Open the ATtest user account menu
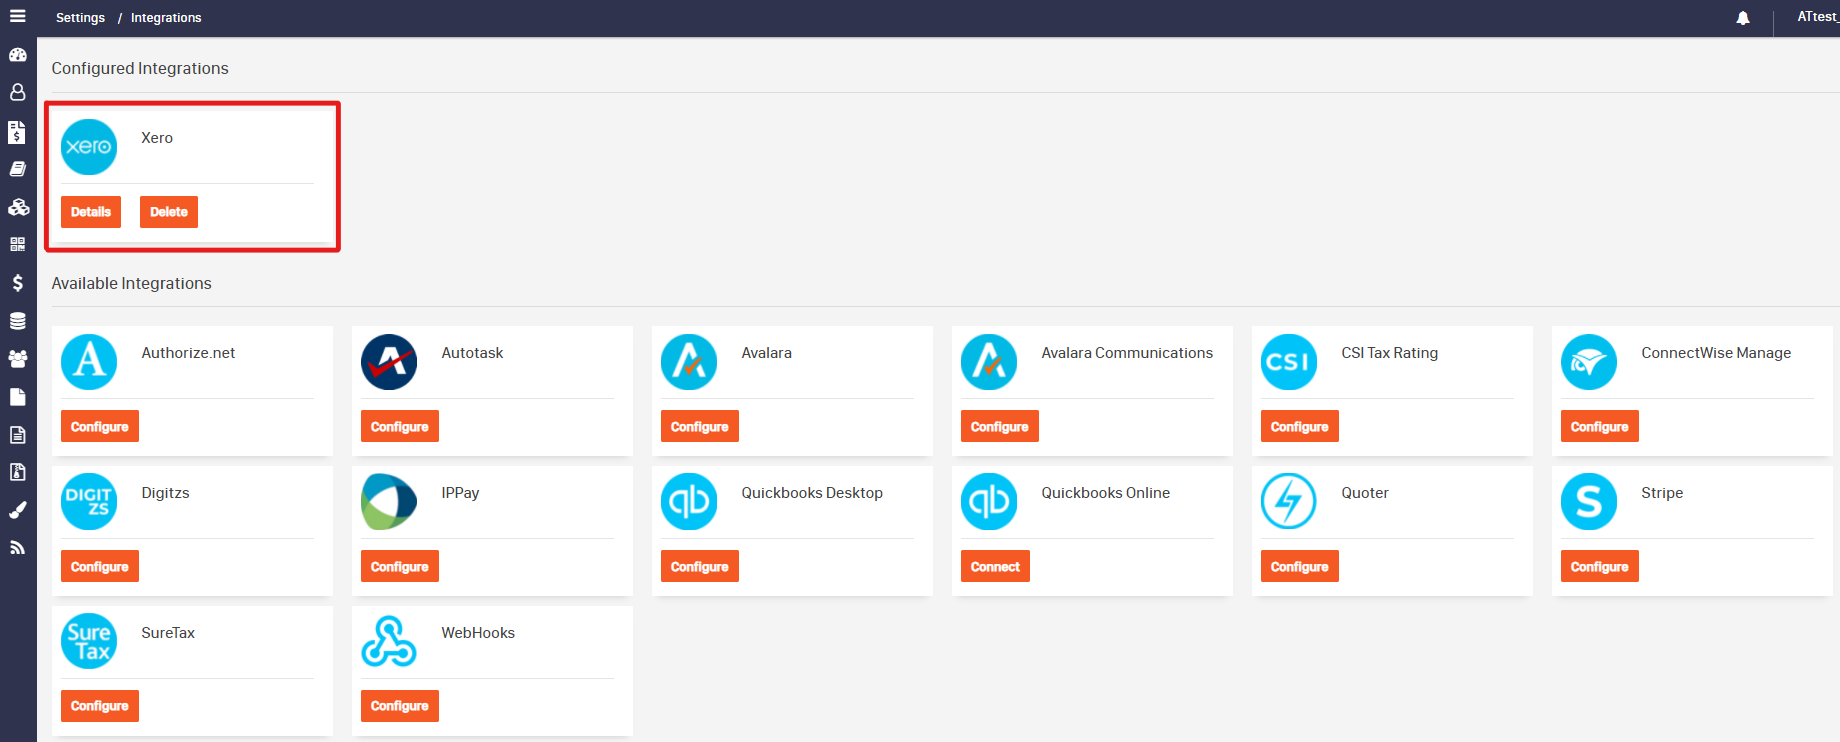1840x742 pixels. [x=1818, y=17]
